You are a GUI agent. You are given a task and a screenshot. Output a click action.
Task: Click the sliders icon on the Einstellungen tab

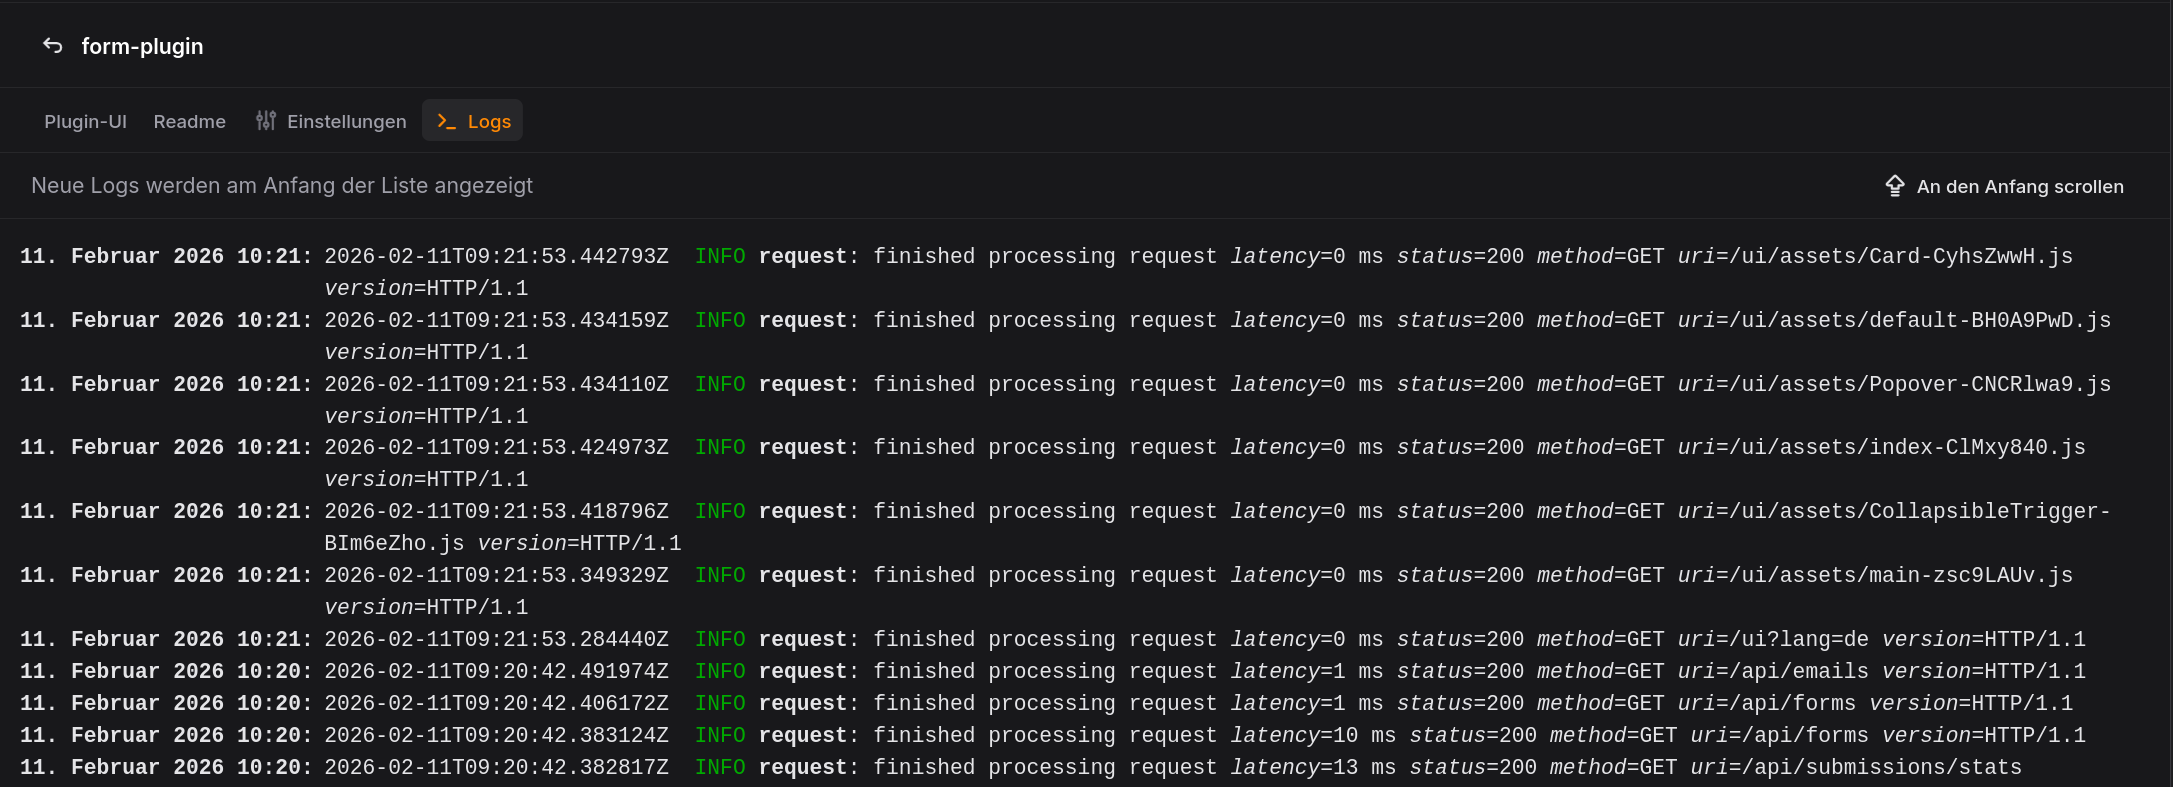coord(265,121)
